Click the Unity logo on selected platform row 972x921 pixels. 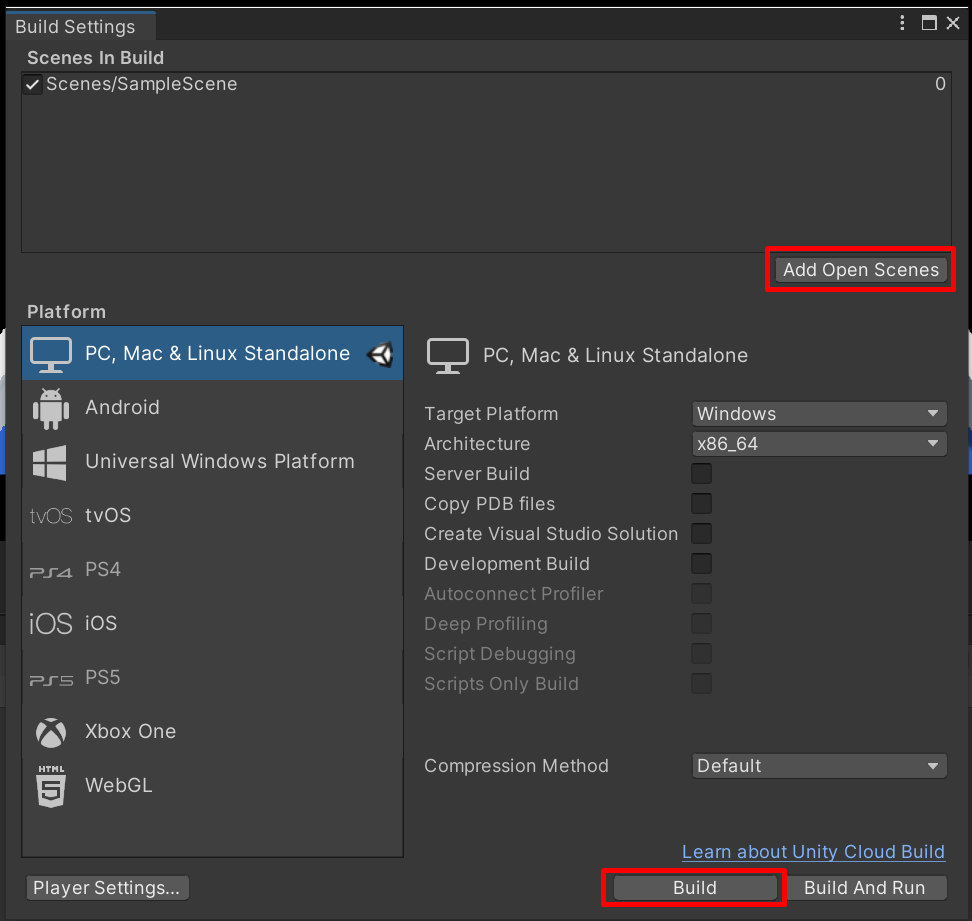[380, 355]
